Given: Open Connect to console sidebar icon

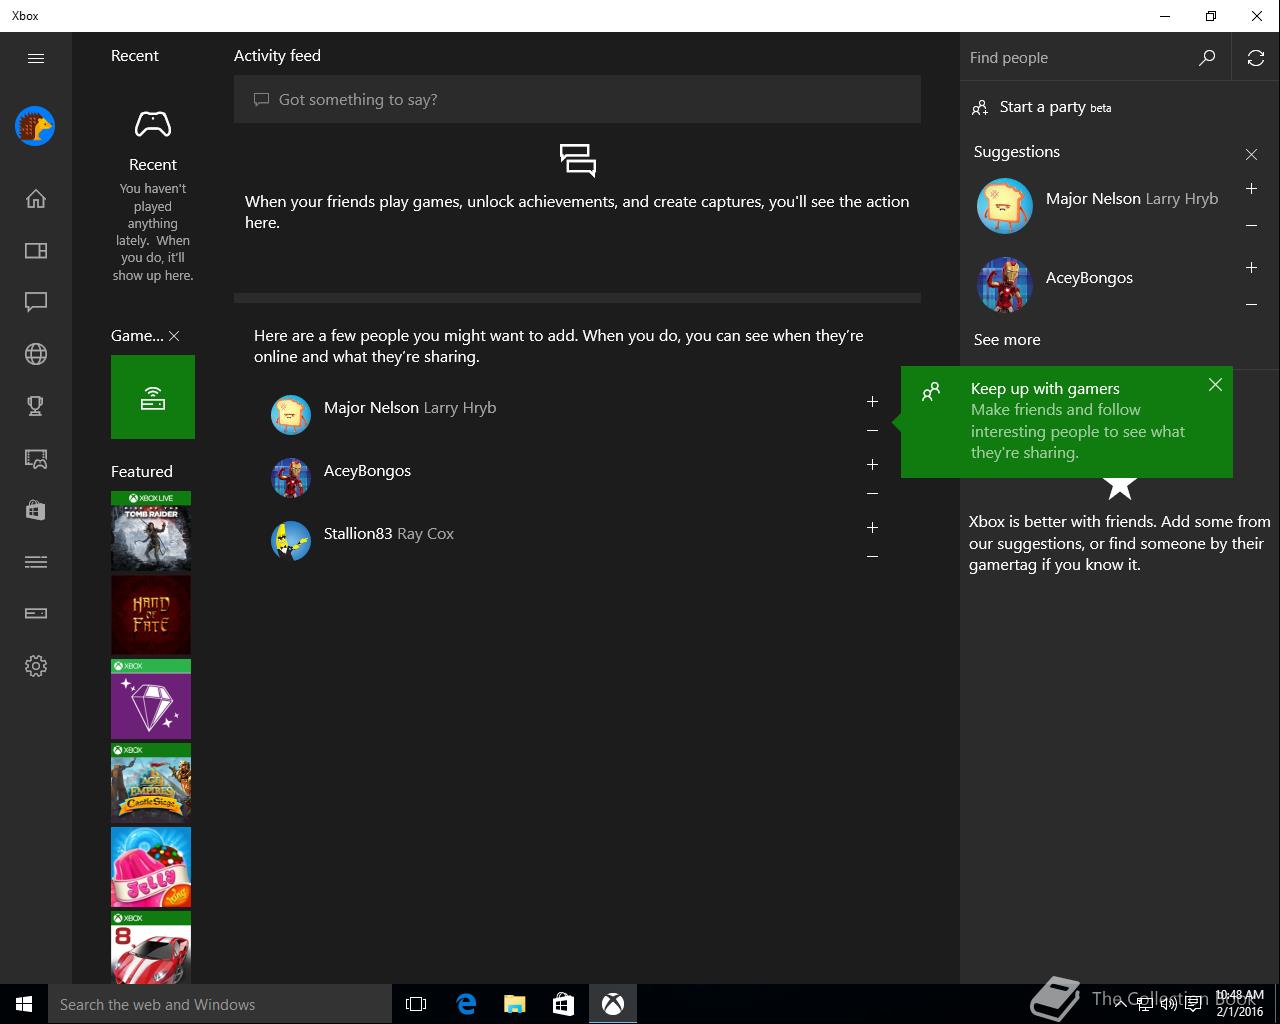Looking at the screenshot, I should [x=36, y=614].
